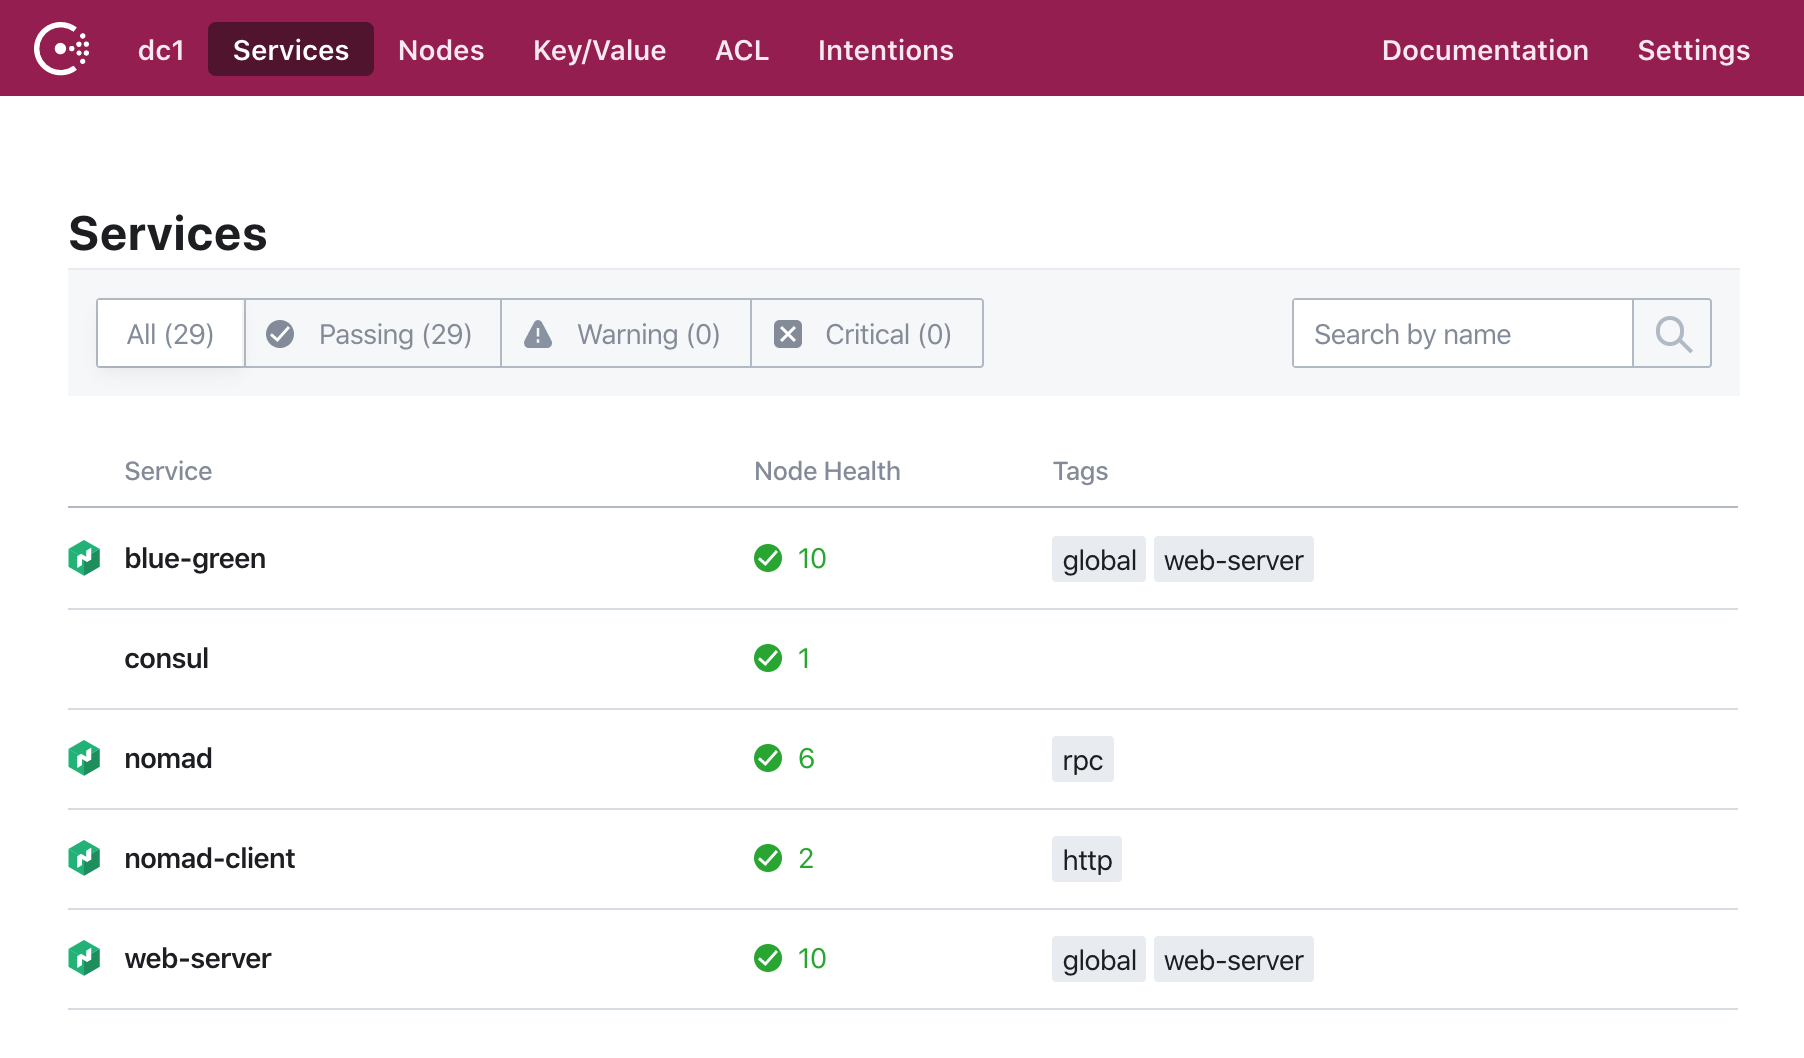
Task: Go to the Intentions page
Action: coord(885,50)
